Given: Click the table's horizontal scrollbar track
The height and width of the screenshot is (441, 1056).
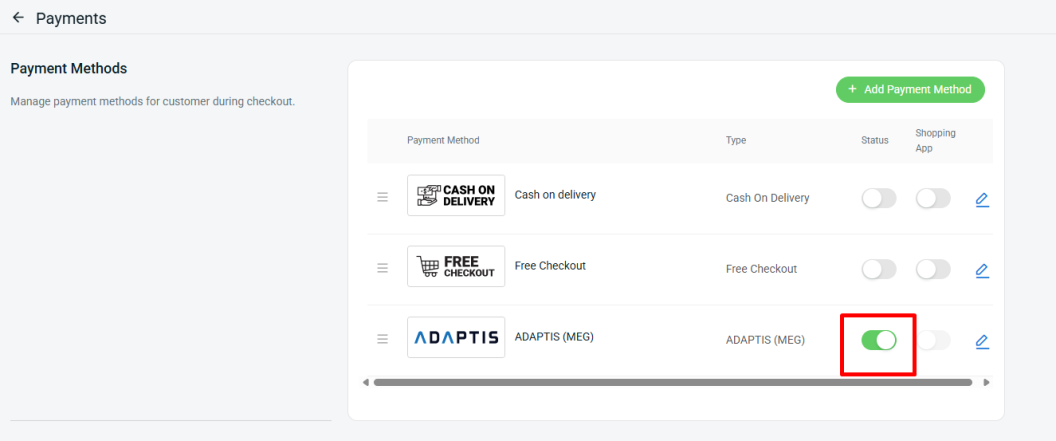Looking at the screenshot, I should (x=673, y=382).
